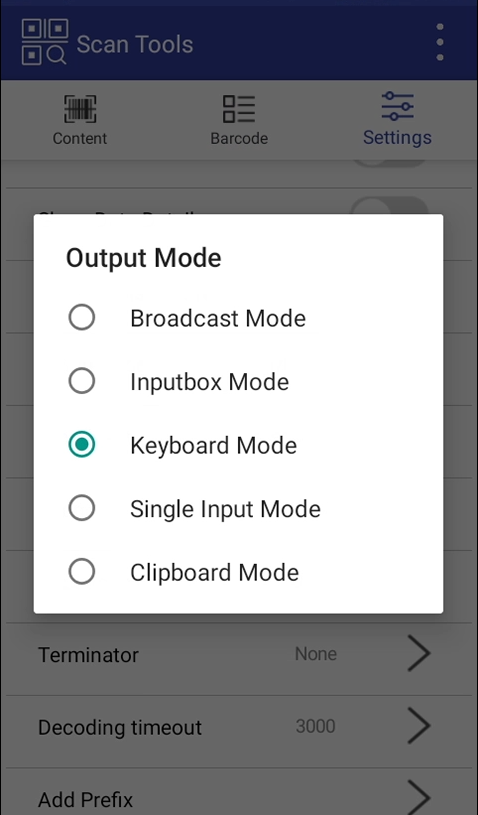Tap the Content barcode icon

pos(80,109)
